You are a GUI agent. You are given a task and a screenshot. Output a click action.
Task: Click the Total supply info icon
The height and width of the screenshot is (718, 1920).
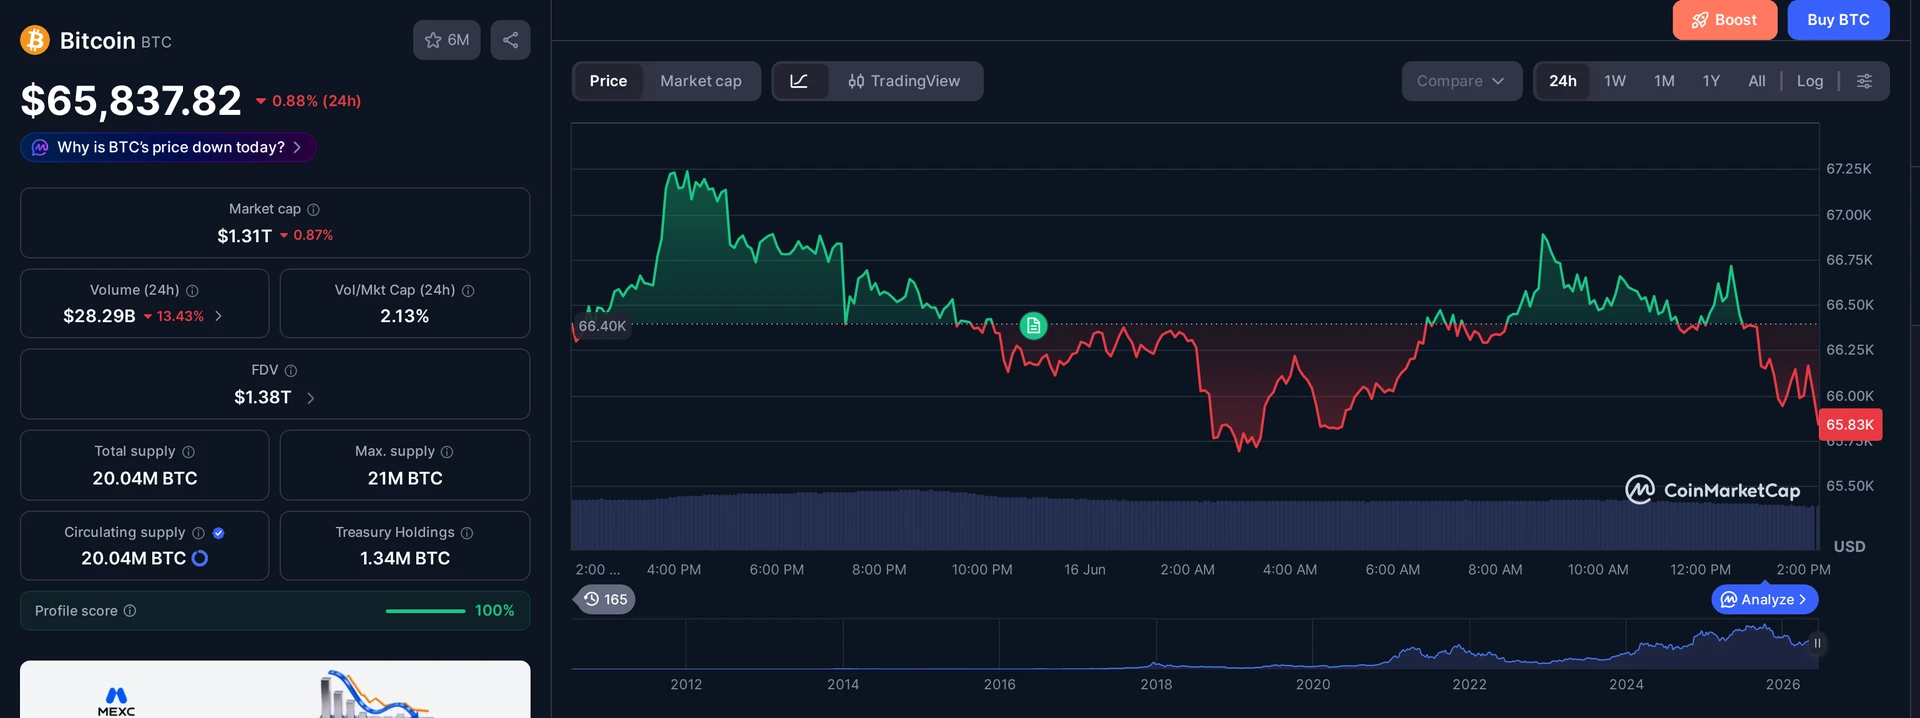[188, 452]
